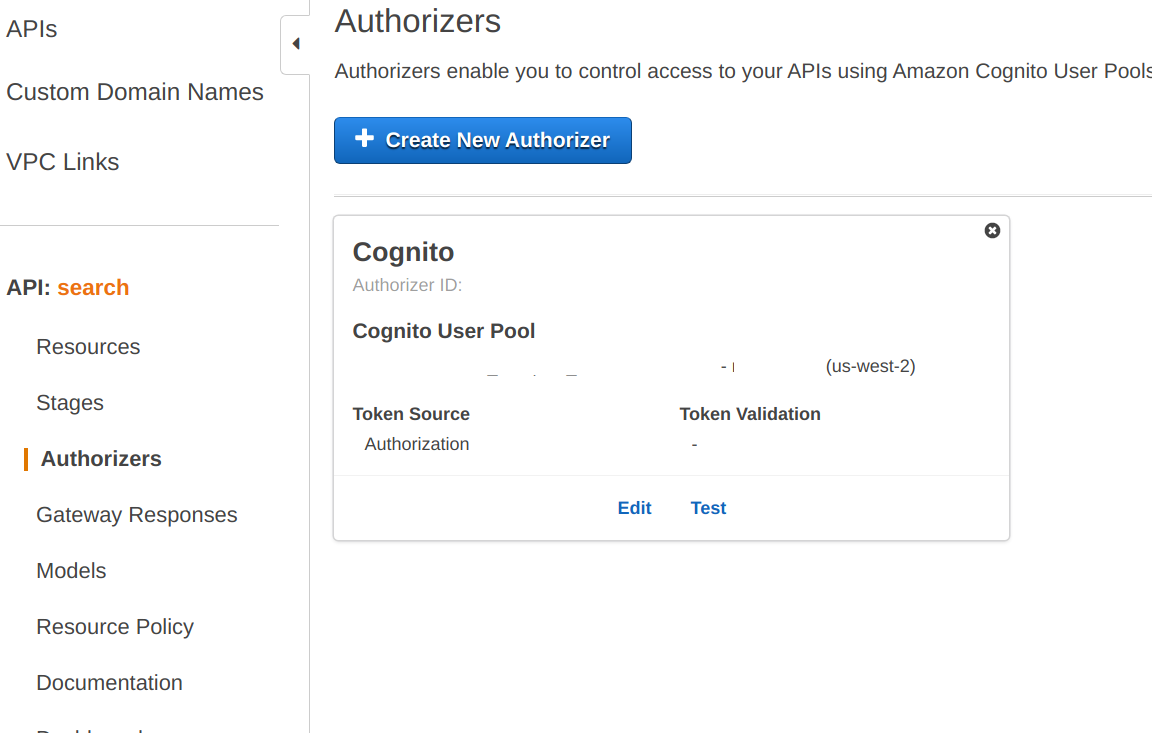This screenshot has height=733, width=1152.
Task: Click the Authorization token source value
Action: click(417, 444)
